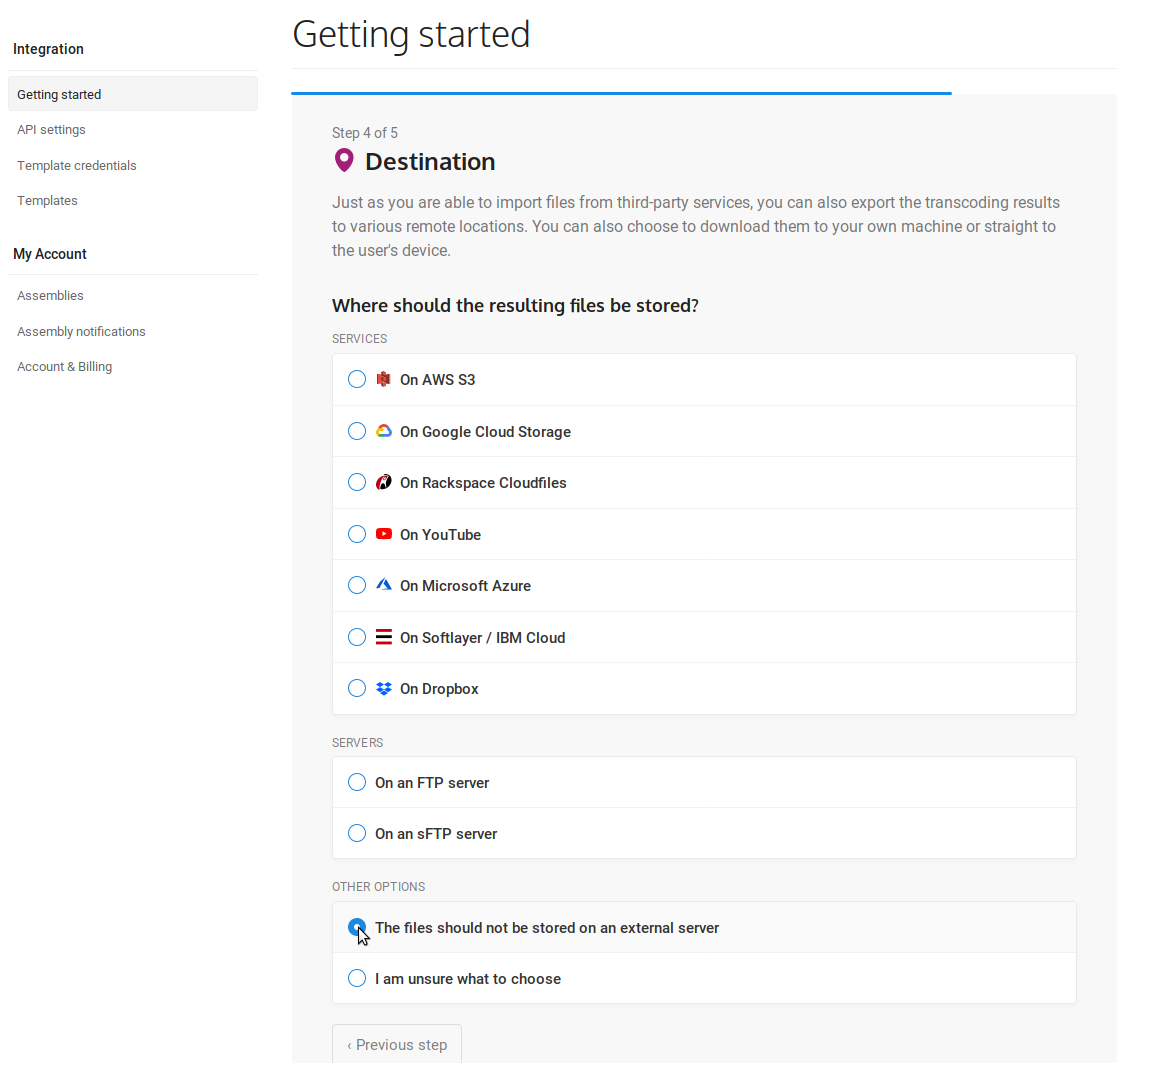Click the Rackspace Cloudfiles icon

383,482
